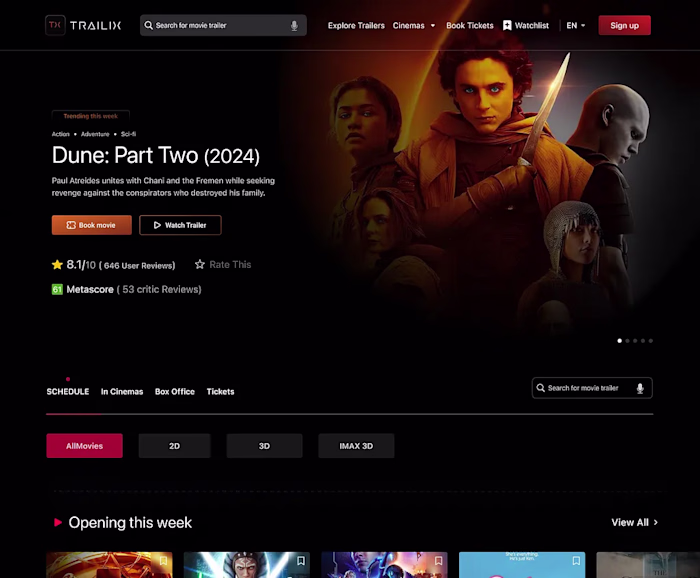This screenshot has width=700, height=578.
Task: Click the Rate This outline star
Action: (200, 264)
